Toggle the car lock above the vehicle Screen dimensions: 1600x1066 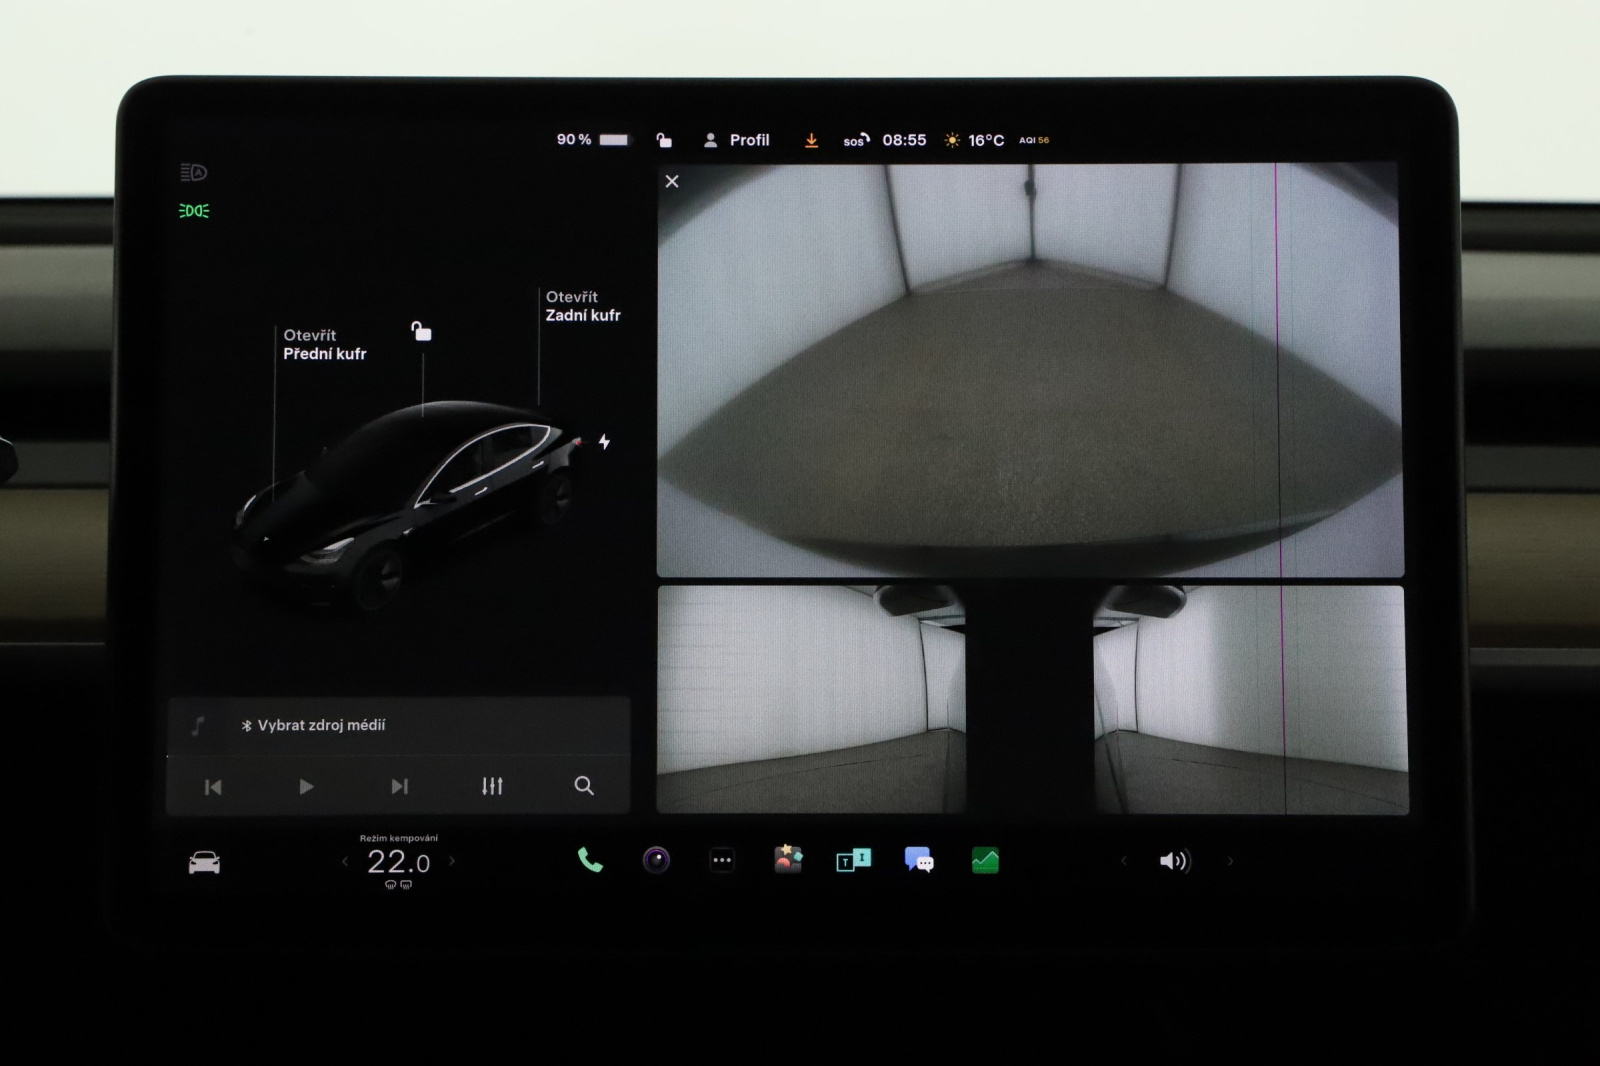pos(421,331)
